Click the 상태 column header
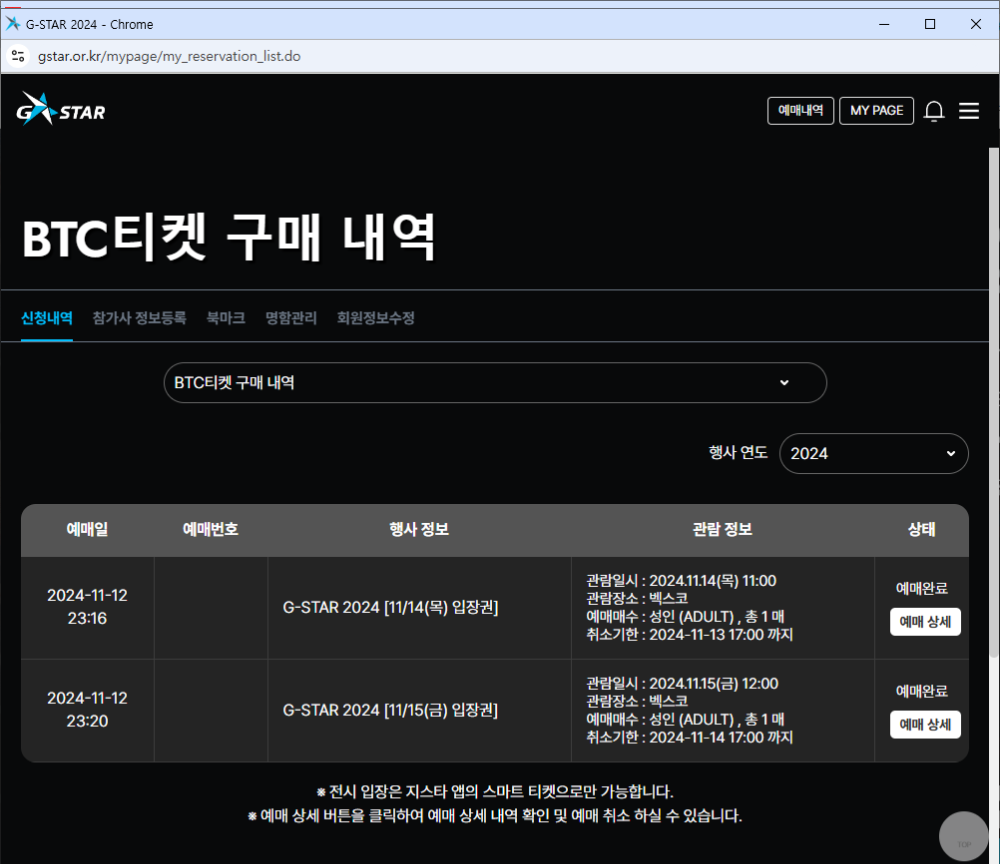This screenshot has width=1000, height=864. point(922,529)
